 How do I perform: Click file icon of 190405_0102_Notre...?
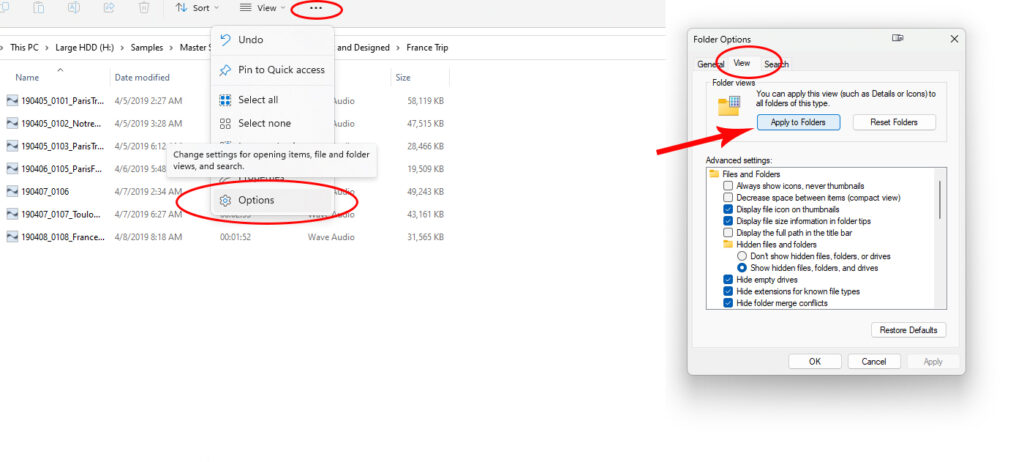point(12,123)
